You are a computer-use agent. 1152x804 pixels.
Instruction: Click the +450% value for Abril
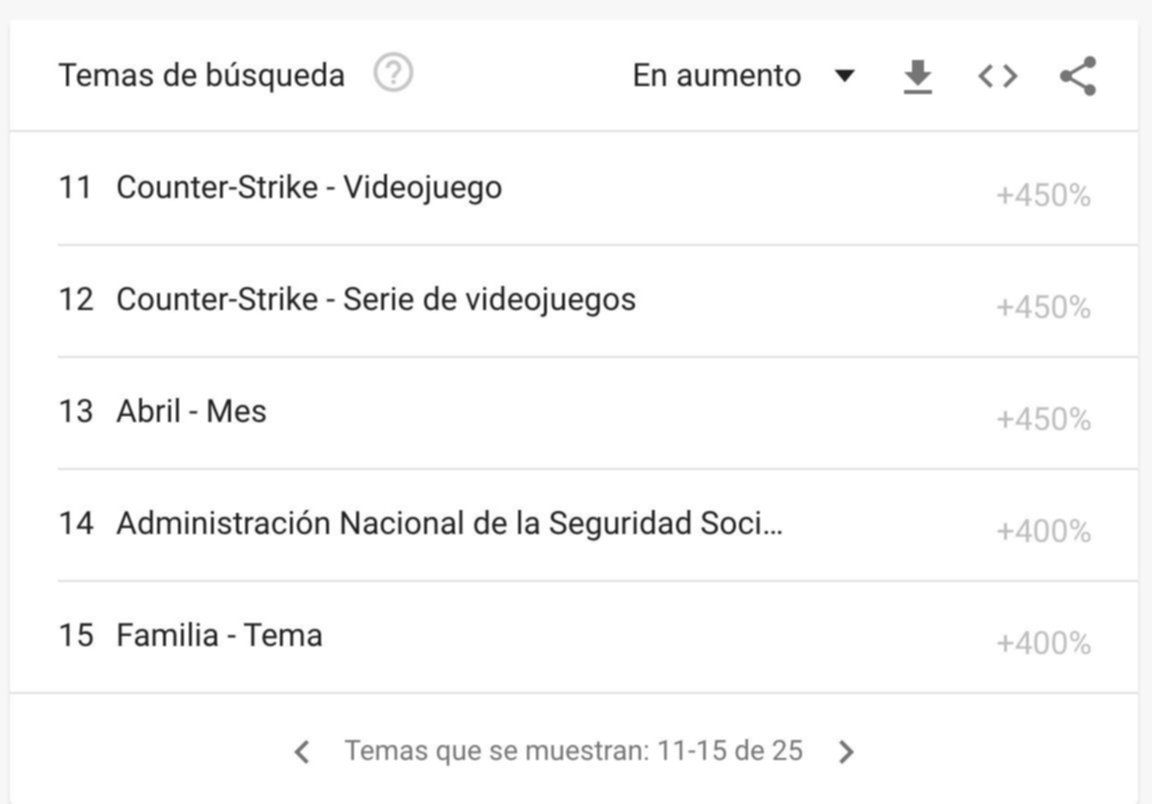pos(1042,420)
